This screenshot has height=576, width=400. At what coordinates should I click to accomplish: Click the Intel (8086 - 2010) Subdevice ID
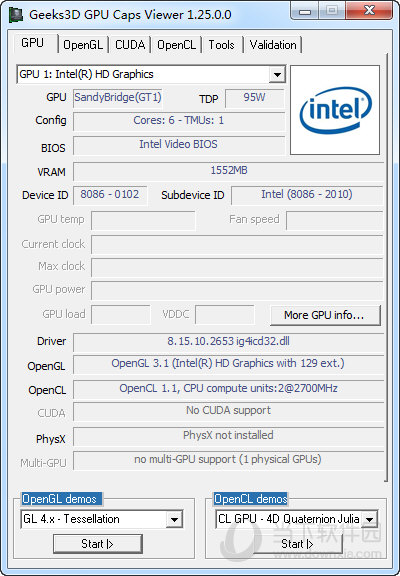[307, 195]
